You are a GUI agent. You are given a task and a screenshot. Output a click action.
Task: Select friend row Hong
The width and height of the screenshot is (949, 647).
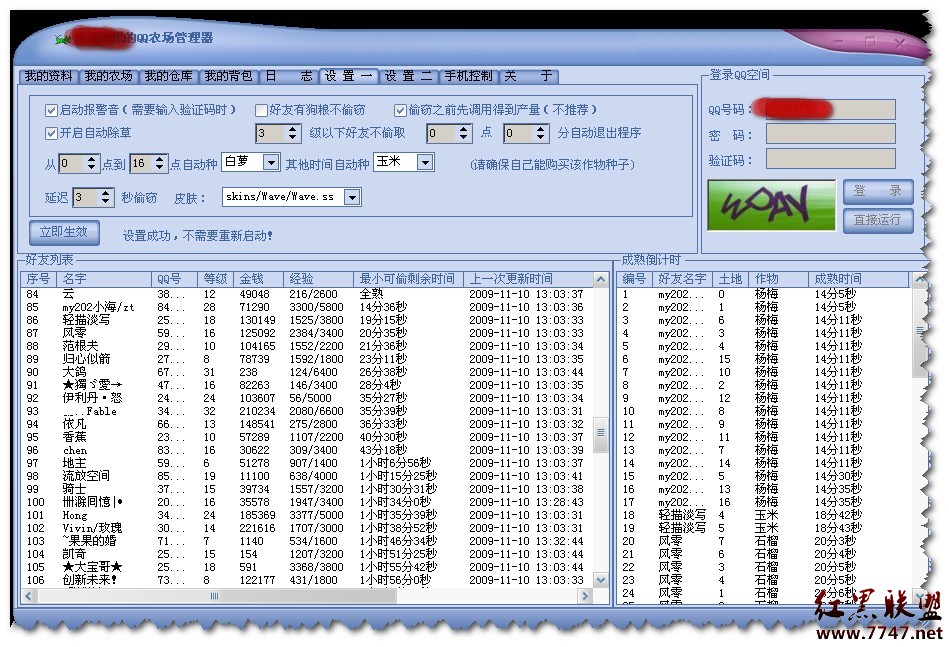[x=307, y=515]
